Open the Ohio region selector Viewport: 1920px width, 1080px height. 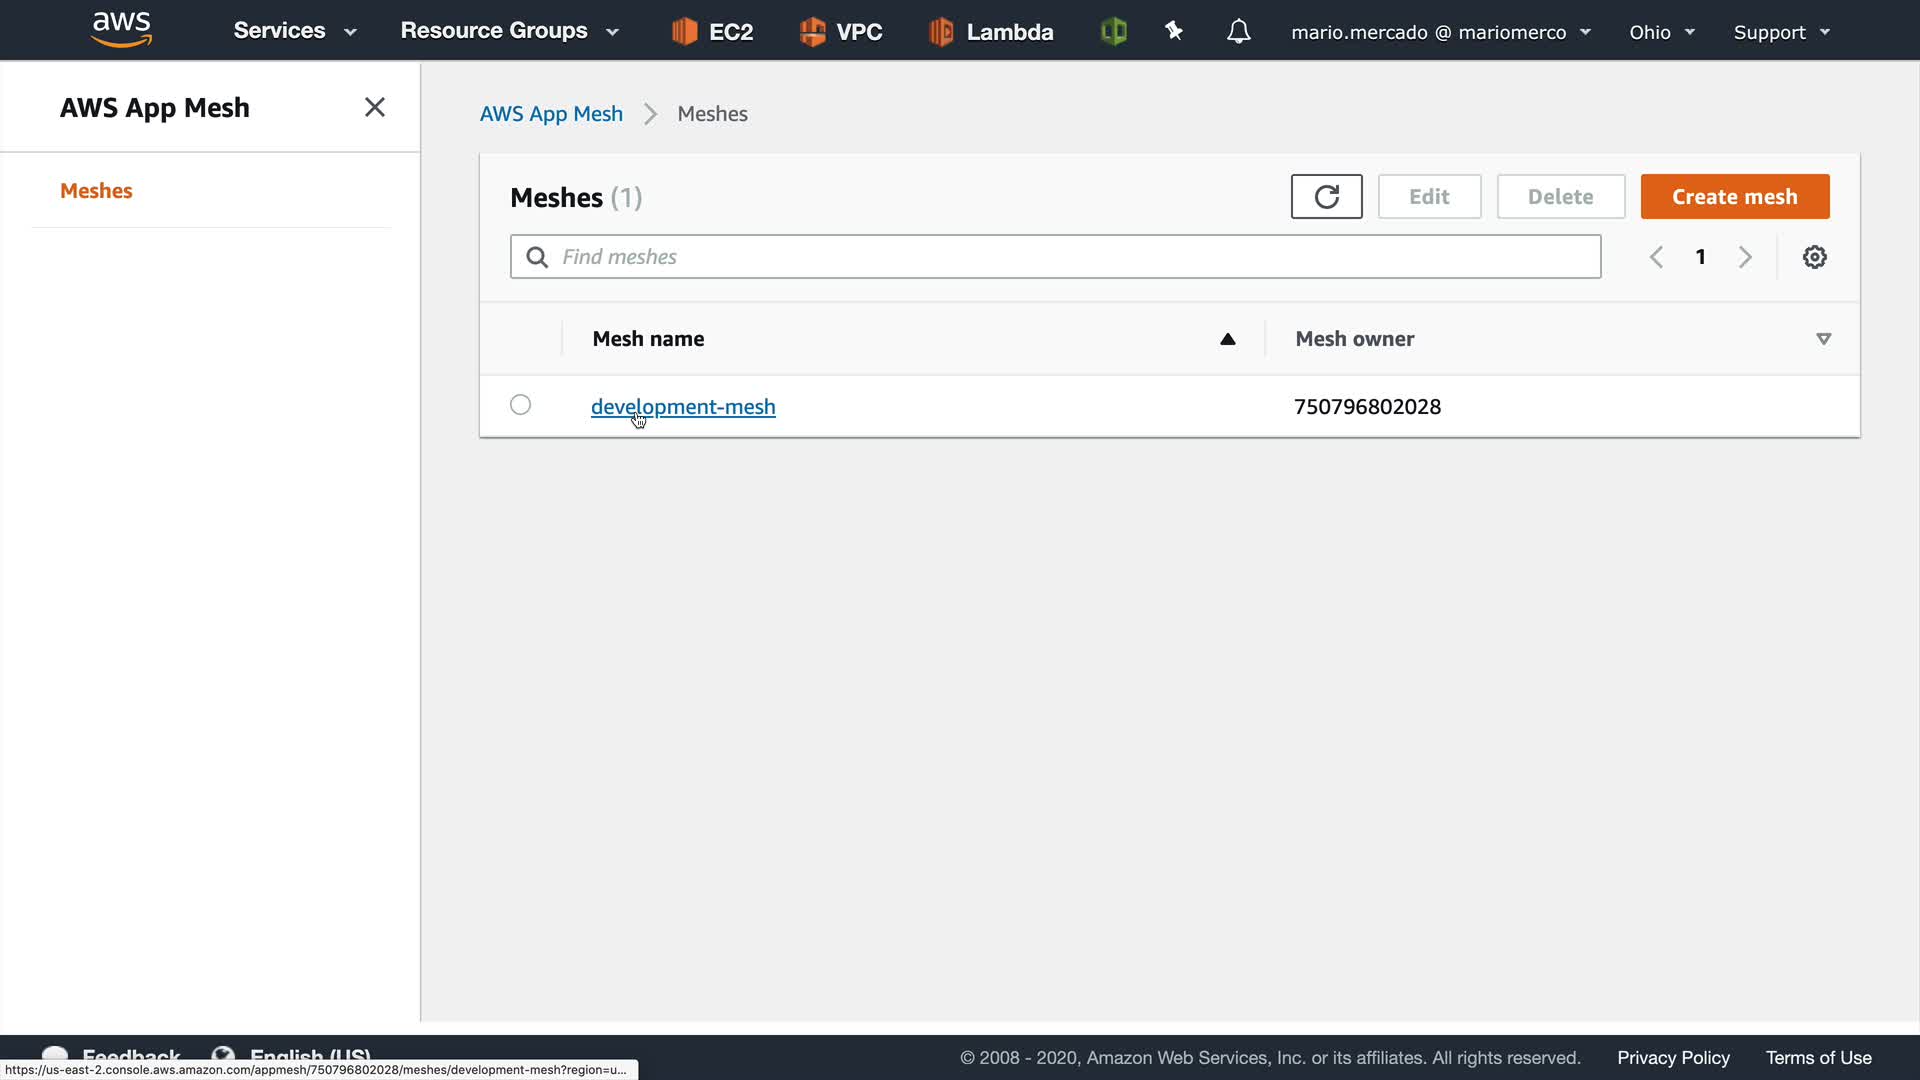point(1661,32)
